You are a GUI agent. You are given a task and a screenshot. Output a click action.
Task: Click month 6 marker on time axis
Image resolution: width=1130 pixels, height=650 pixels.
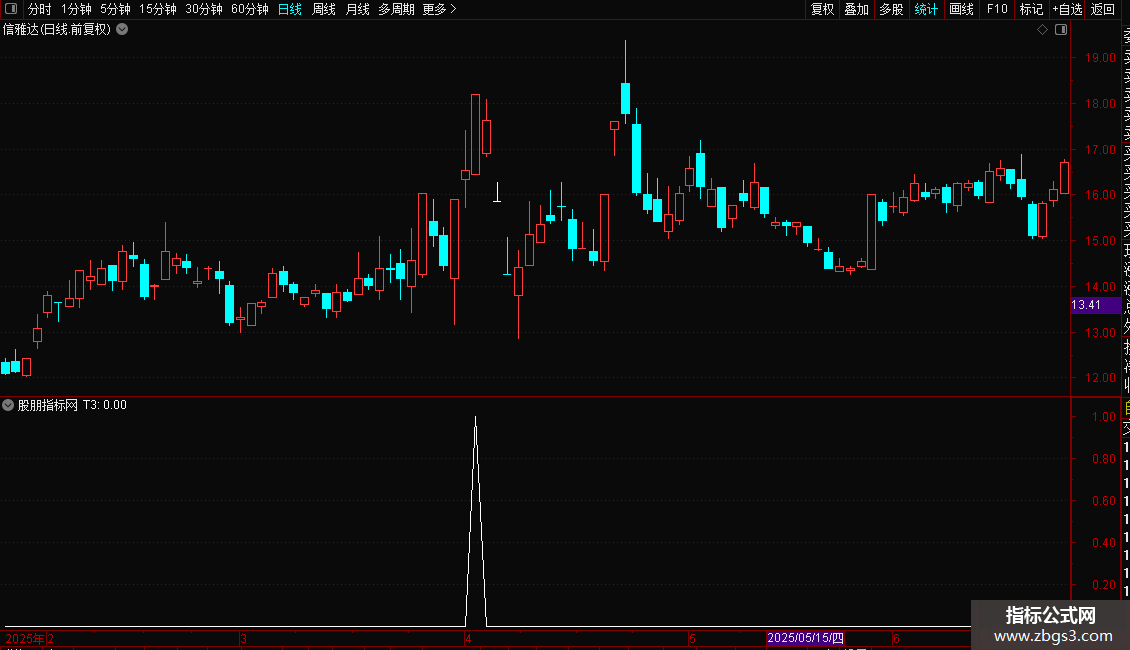pos(896,638)
